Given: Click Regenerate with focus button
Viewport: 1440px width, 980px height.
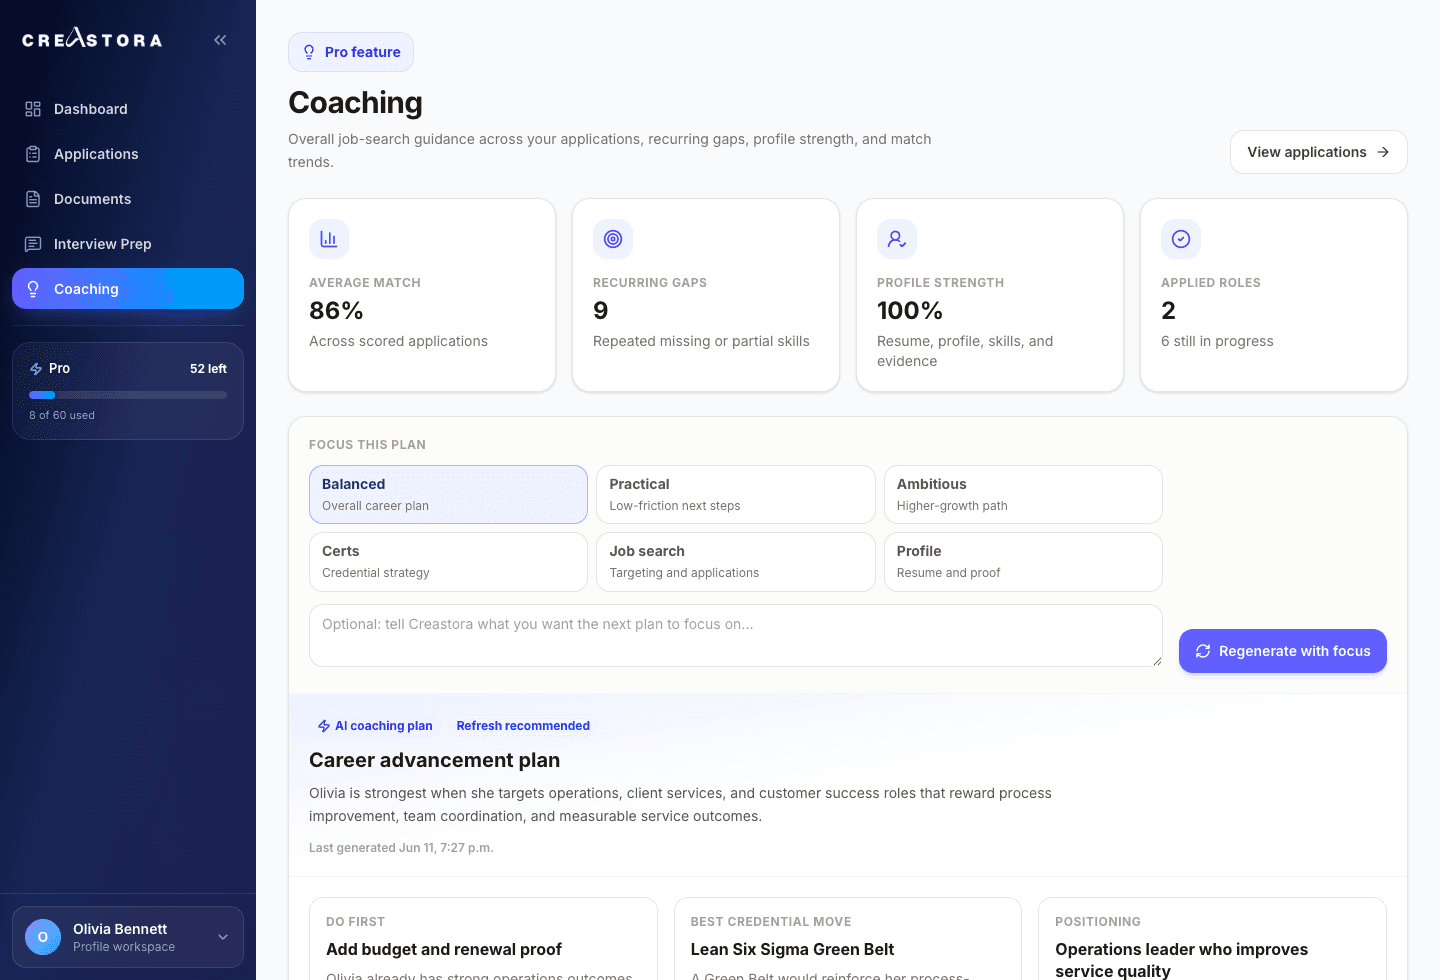Looking at the screenshot, I should pyautogui.click(x=1282, y=651).
